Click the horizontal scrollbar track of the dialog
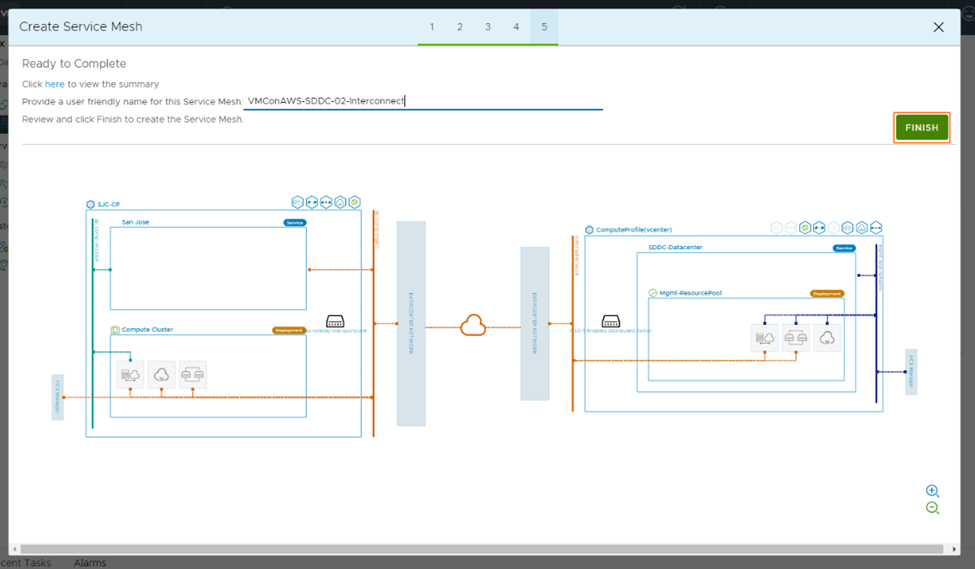Screen dimensions: 975x569 [x=484, y=549]
